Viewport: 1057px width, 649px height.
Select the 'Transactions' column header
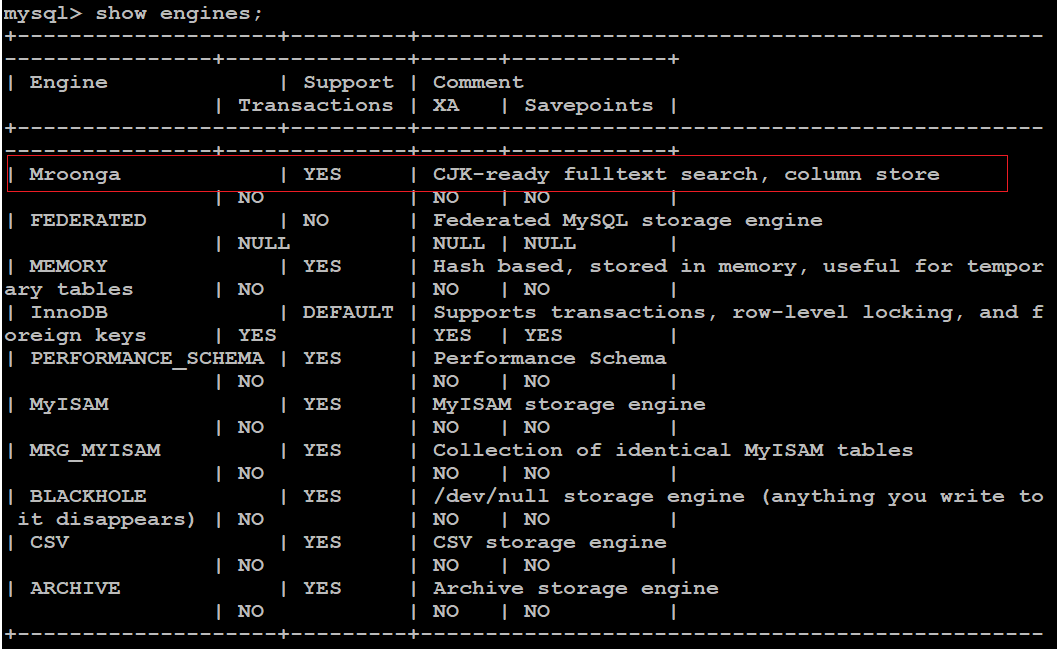[315, 105]
